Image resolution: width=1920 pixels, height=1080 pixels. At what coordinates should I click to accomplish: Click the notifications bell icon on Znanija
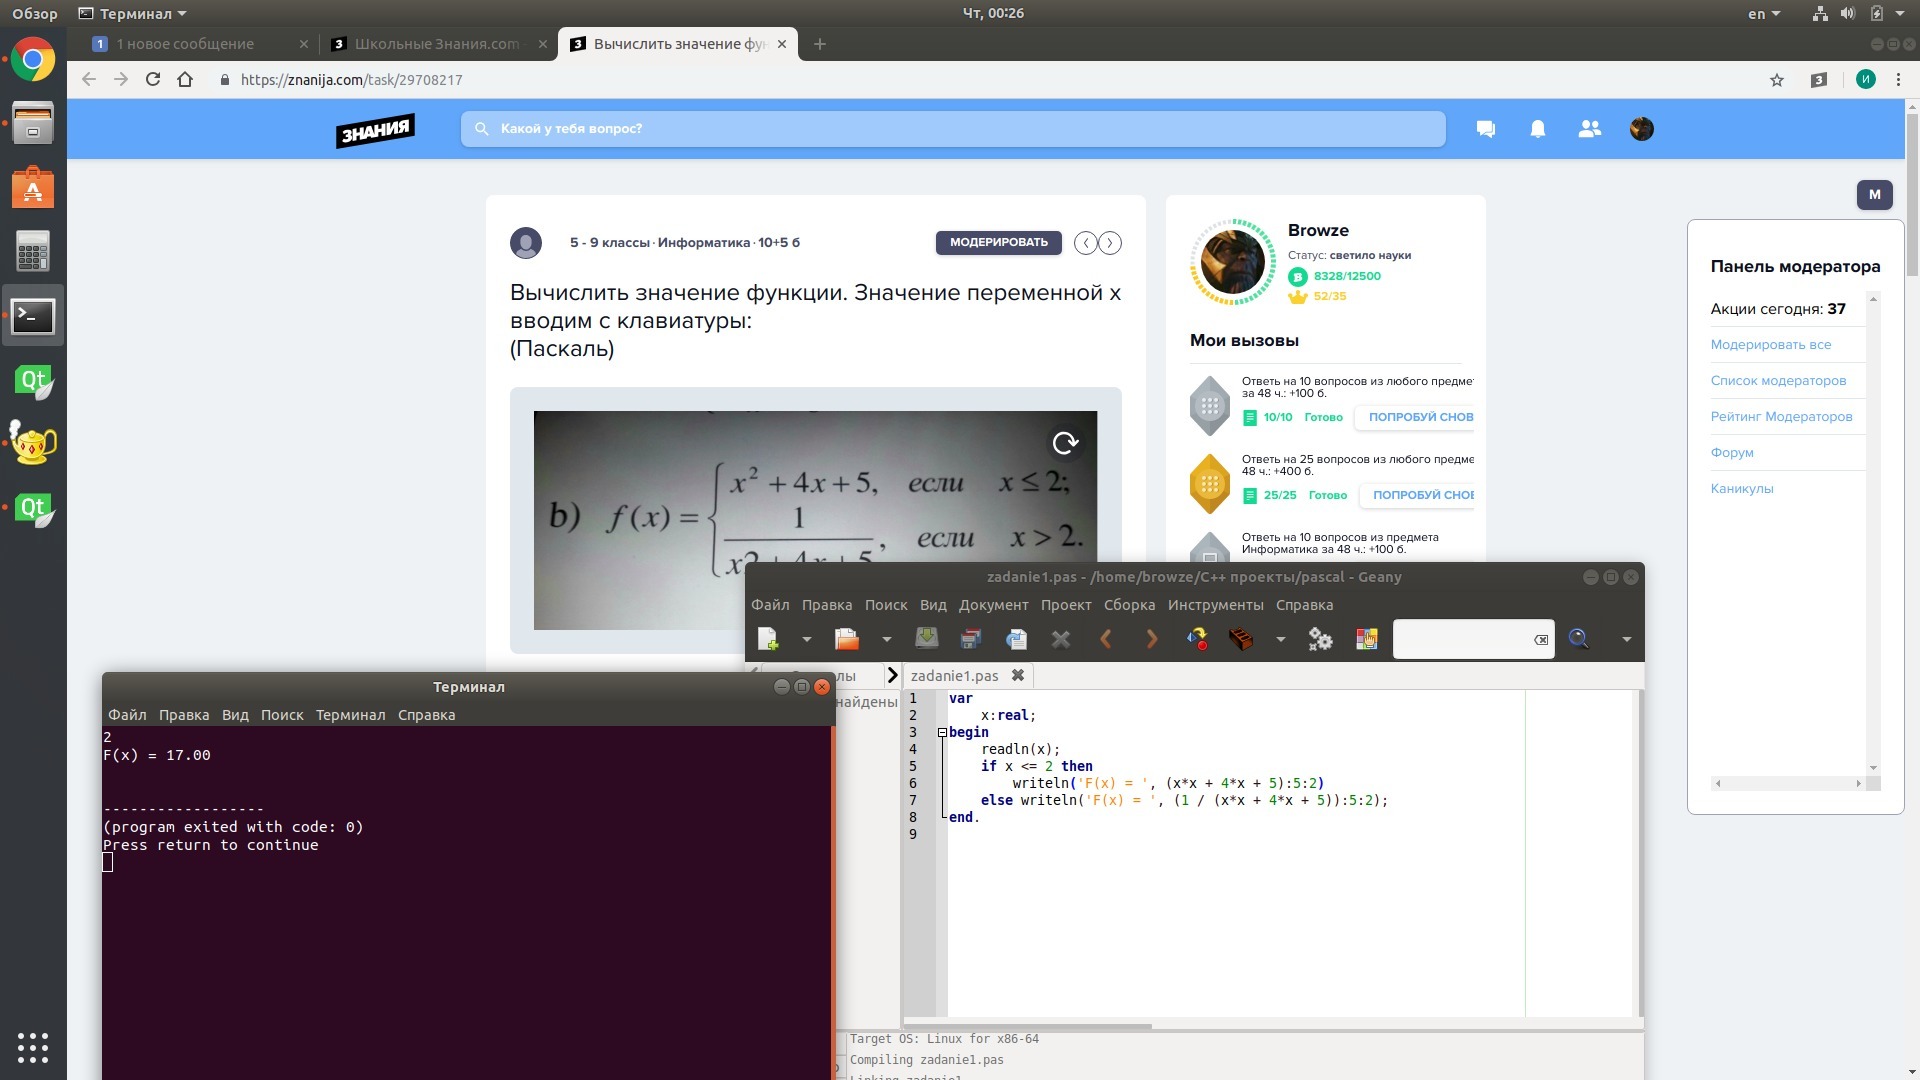pos(1538,129)
